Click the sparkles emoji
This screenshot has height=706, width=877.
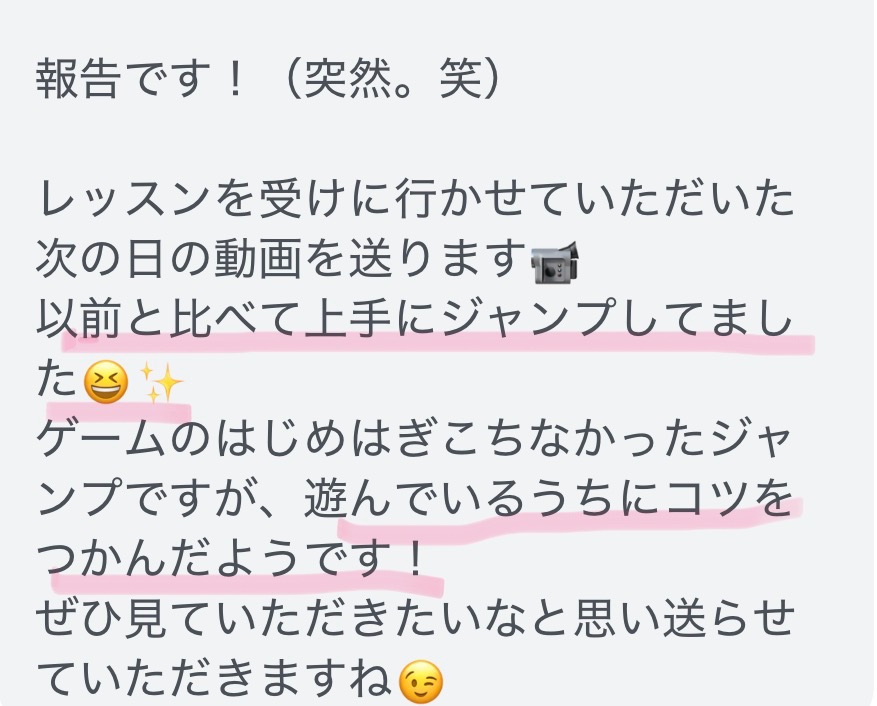click(161, 382)
